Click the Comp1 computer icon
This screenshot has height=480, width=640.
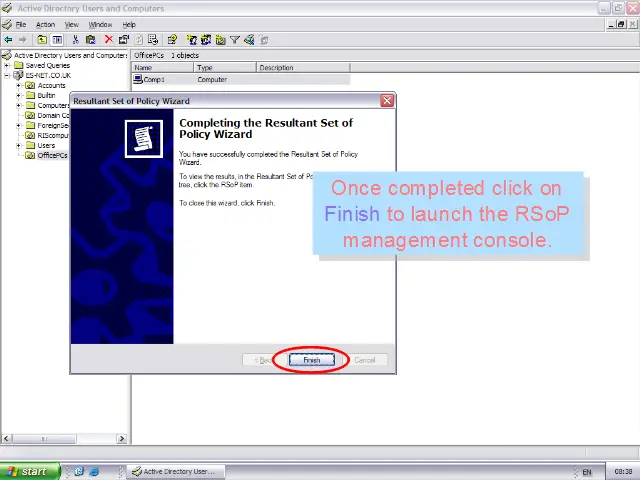pyautogui.click(x=138, y=79)
